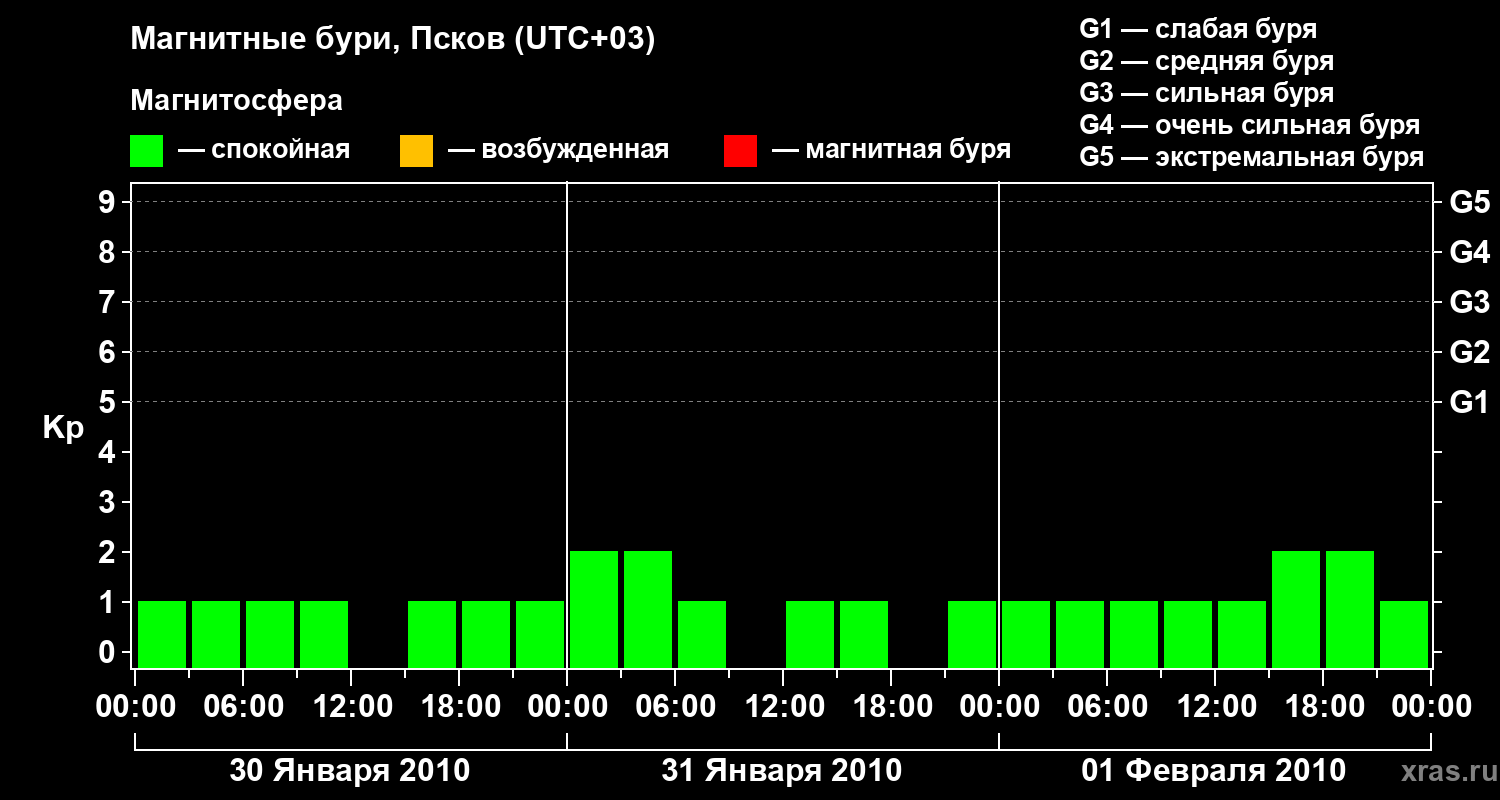1500x800 pixels.
Task: Click the '— магнитная буря' legend label
Action: pos(892,150)
